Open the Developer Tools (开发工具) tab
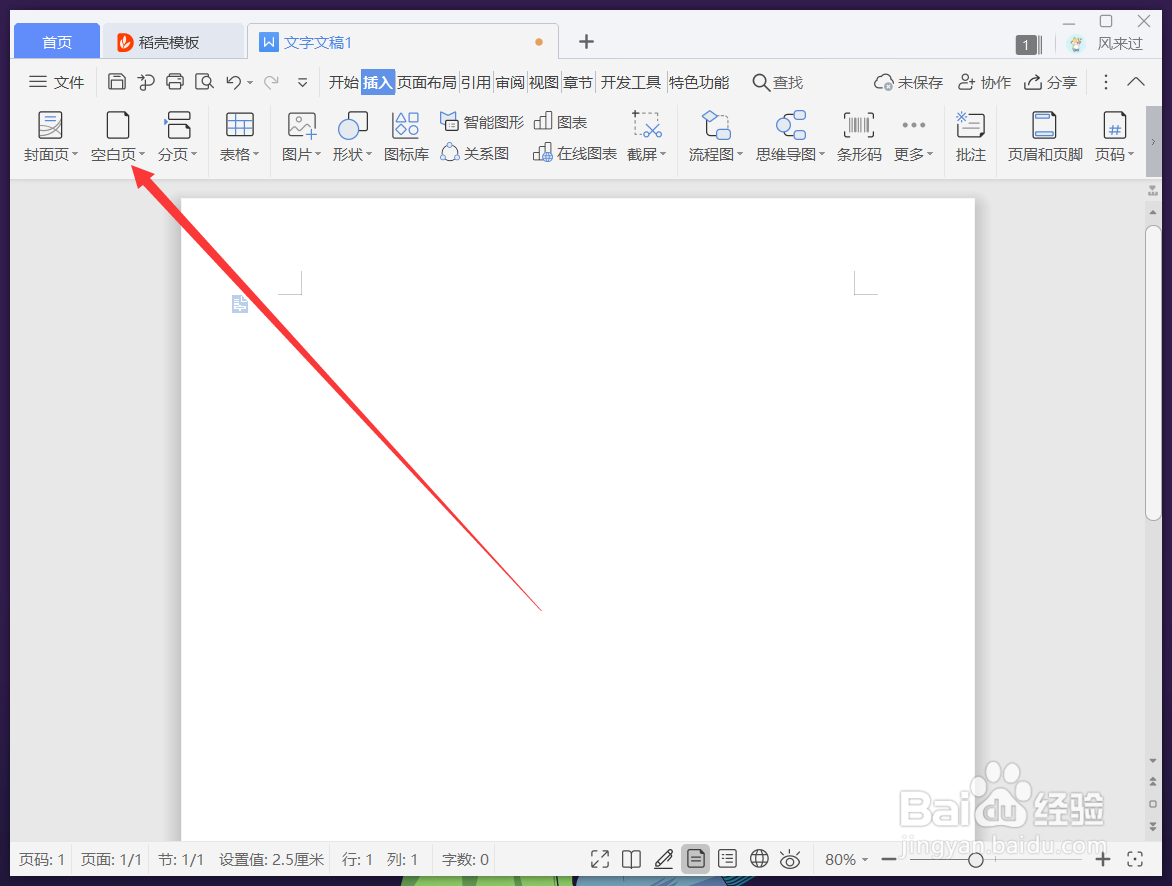The image size is (1172, 886). tap(631, 82)
